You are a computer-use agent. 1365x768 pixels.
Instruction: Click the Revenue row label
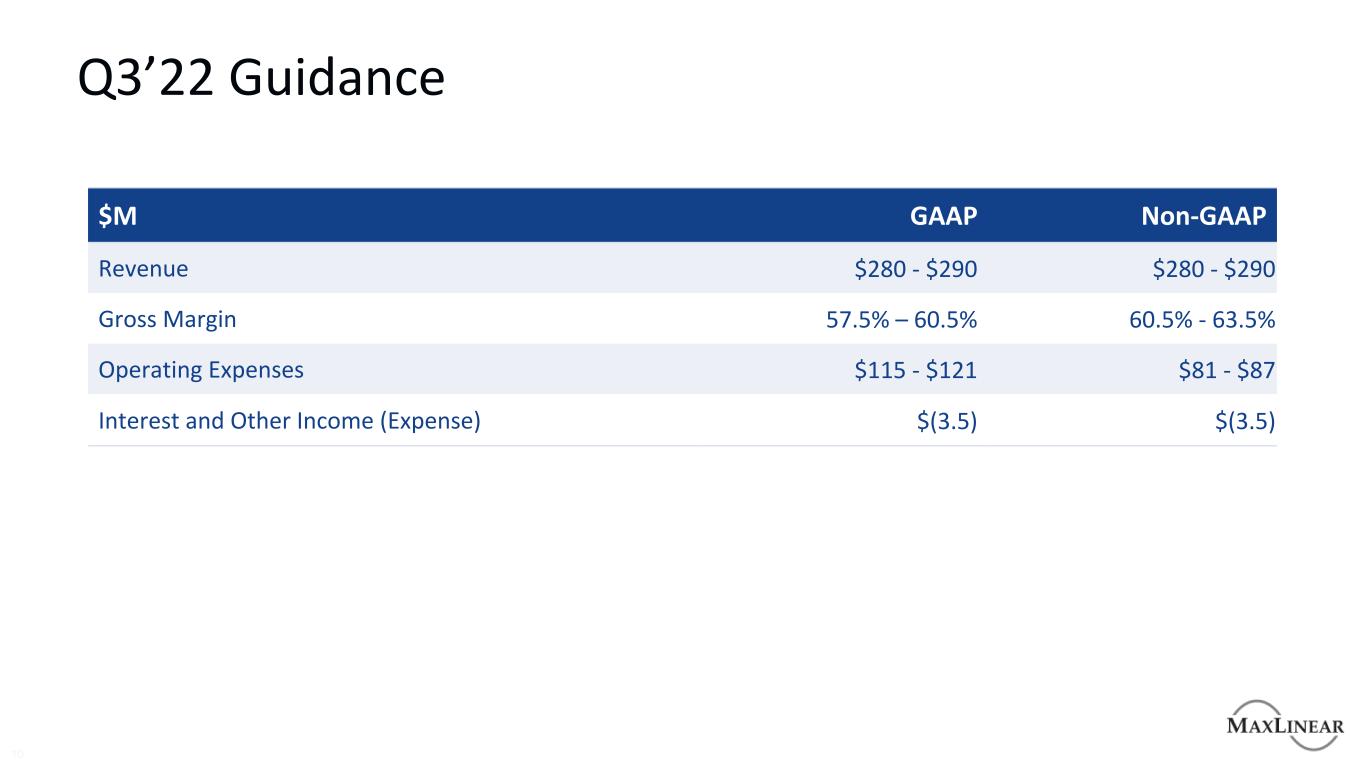tap(143, 269)
